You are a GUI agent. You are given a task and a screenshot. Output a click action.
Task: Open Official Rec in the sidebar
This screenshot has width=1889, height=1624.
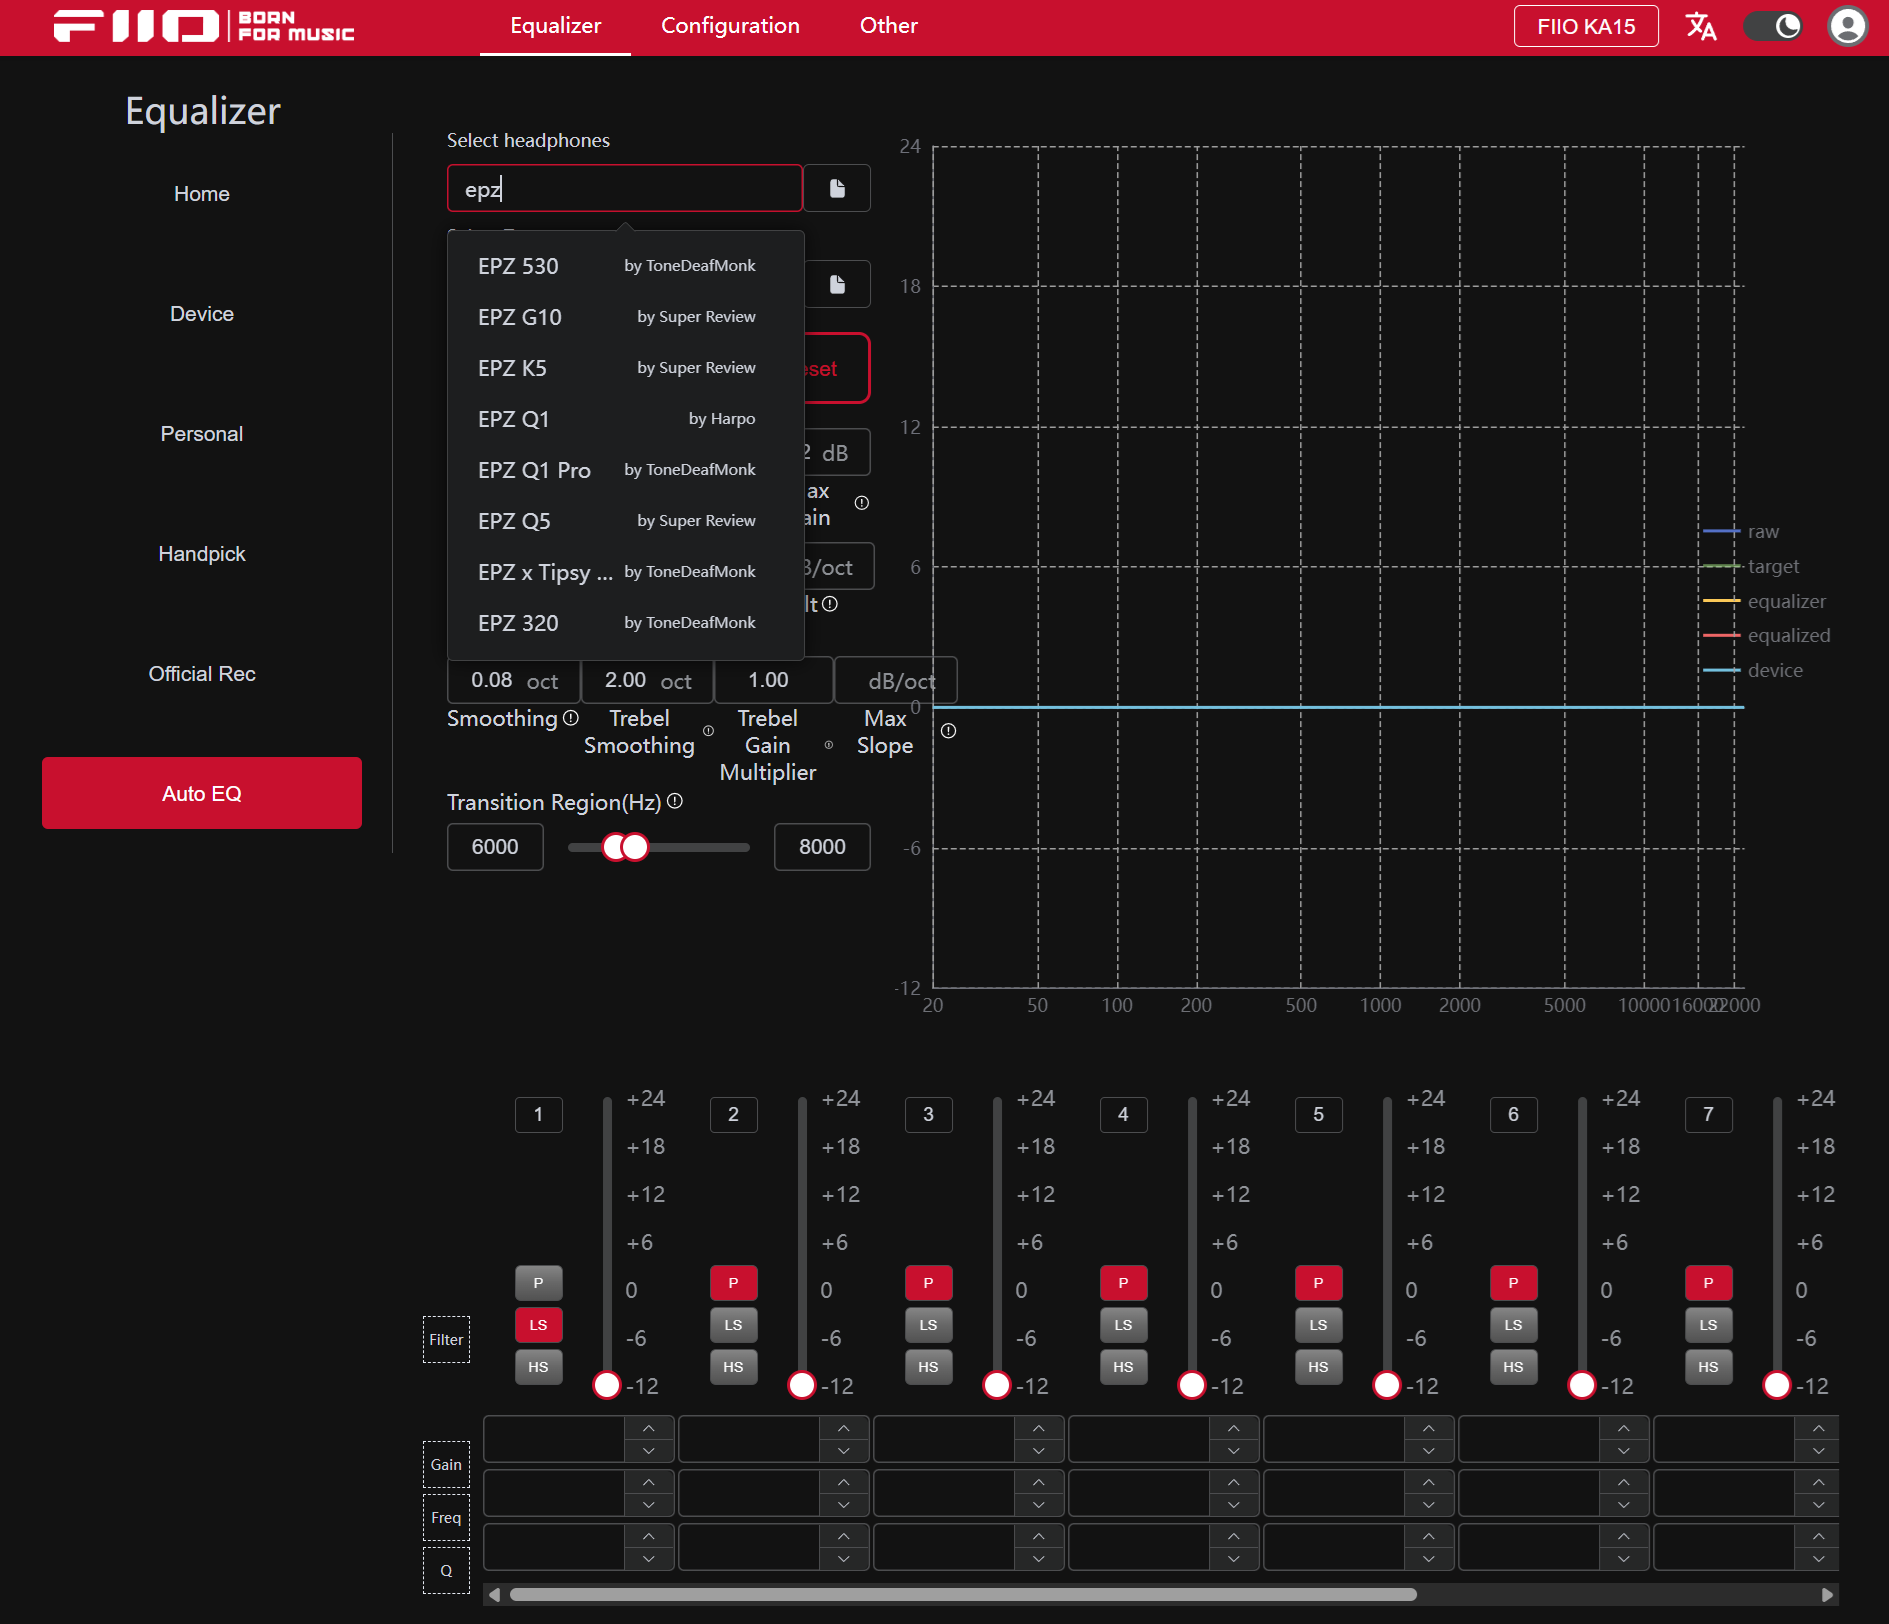(x=201, y=674)
